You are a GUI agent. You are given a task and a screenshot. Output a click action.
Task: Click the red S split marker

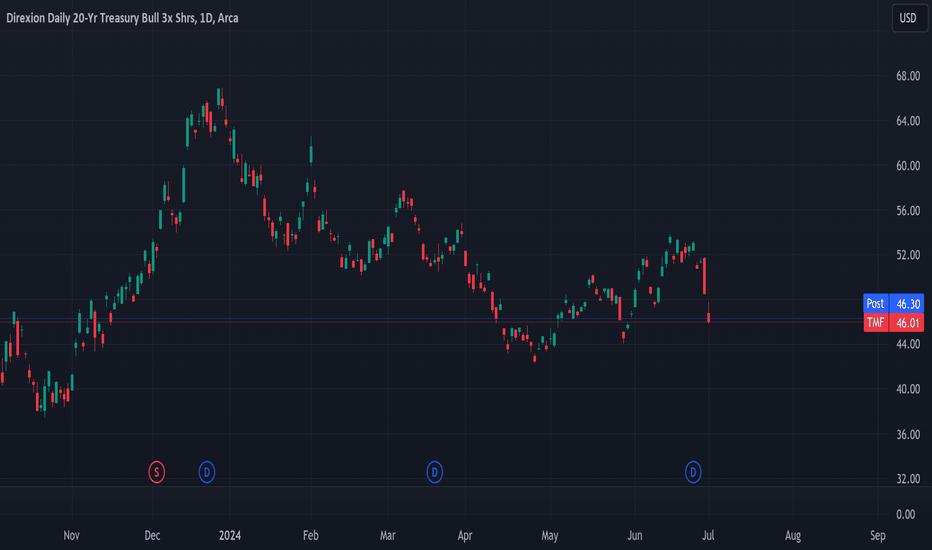coord(156,472)
